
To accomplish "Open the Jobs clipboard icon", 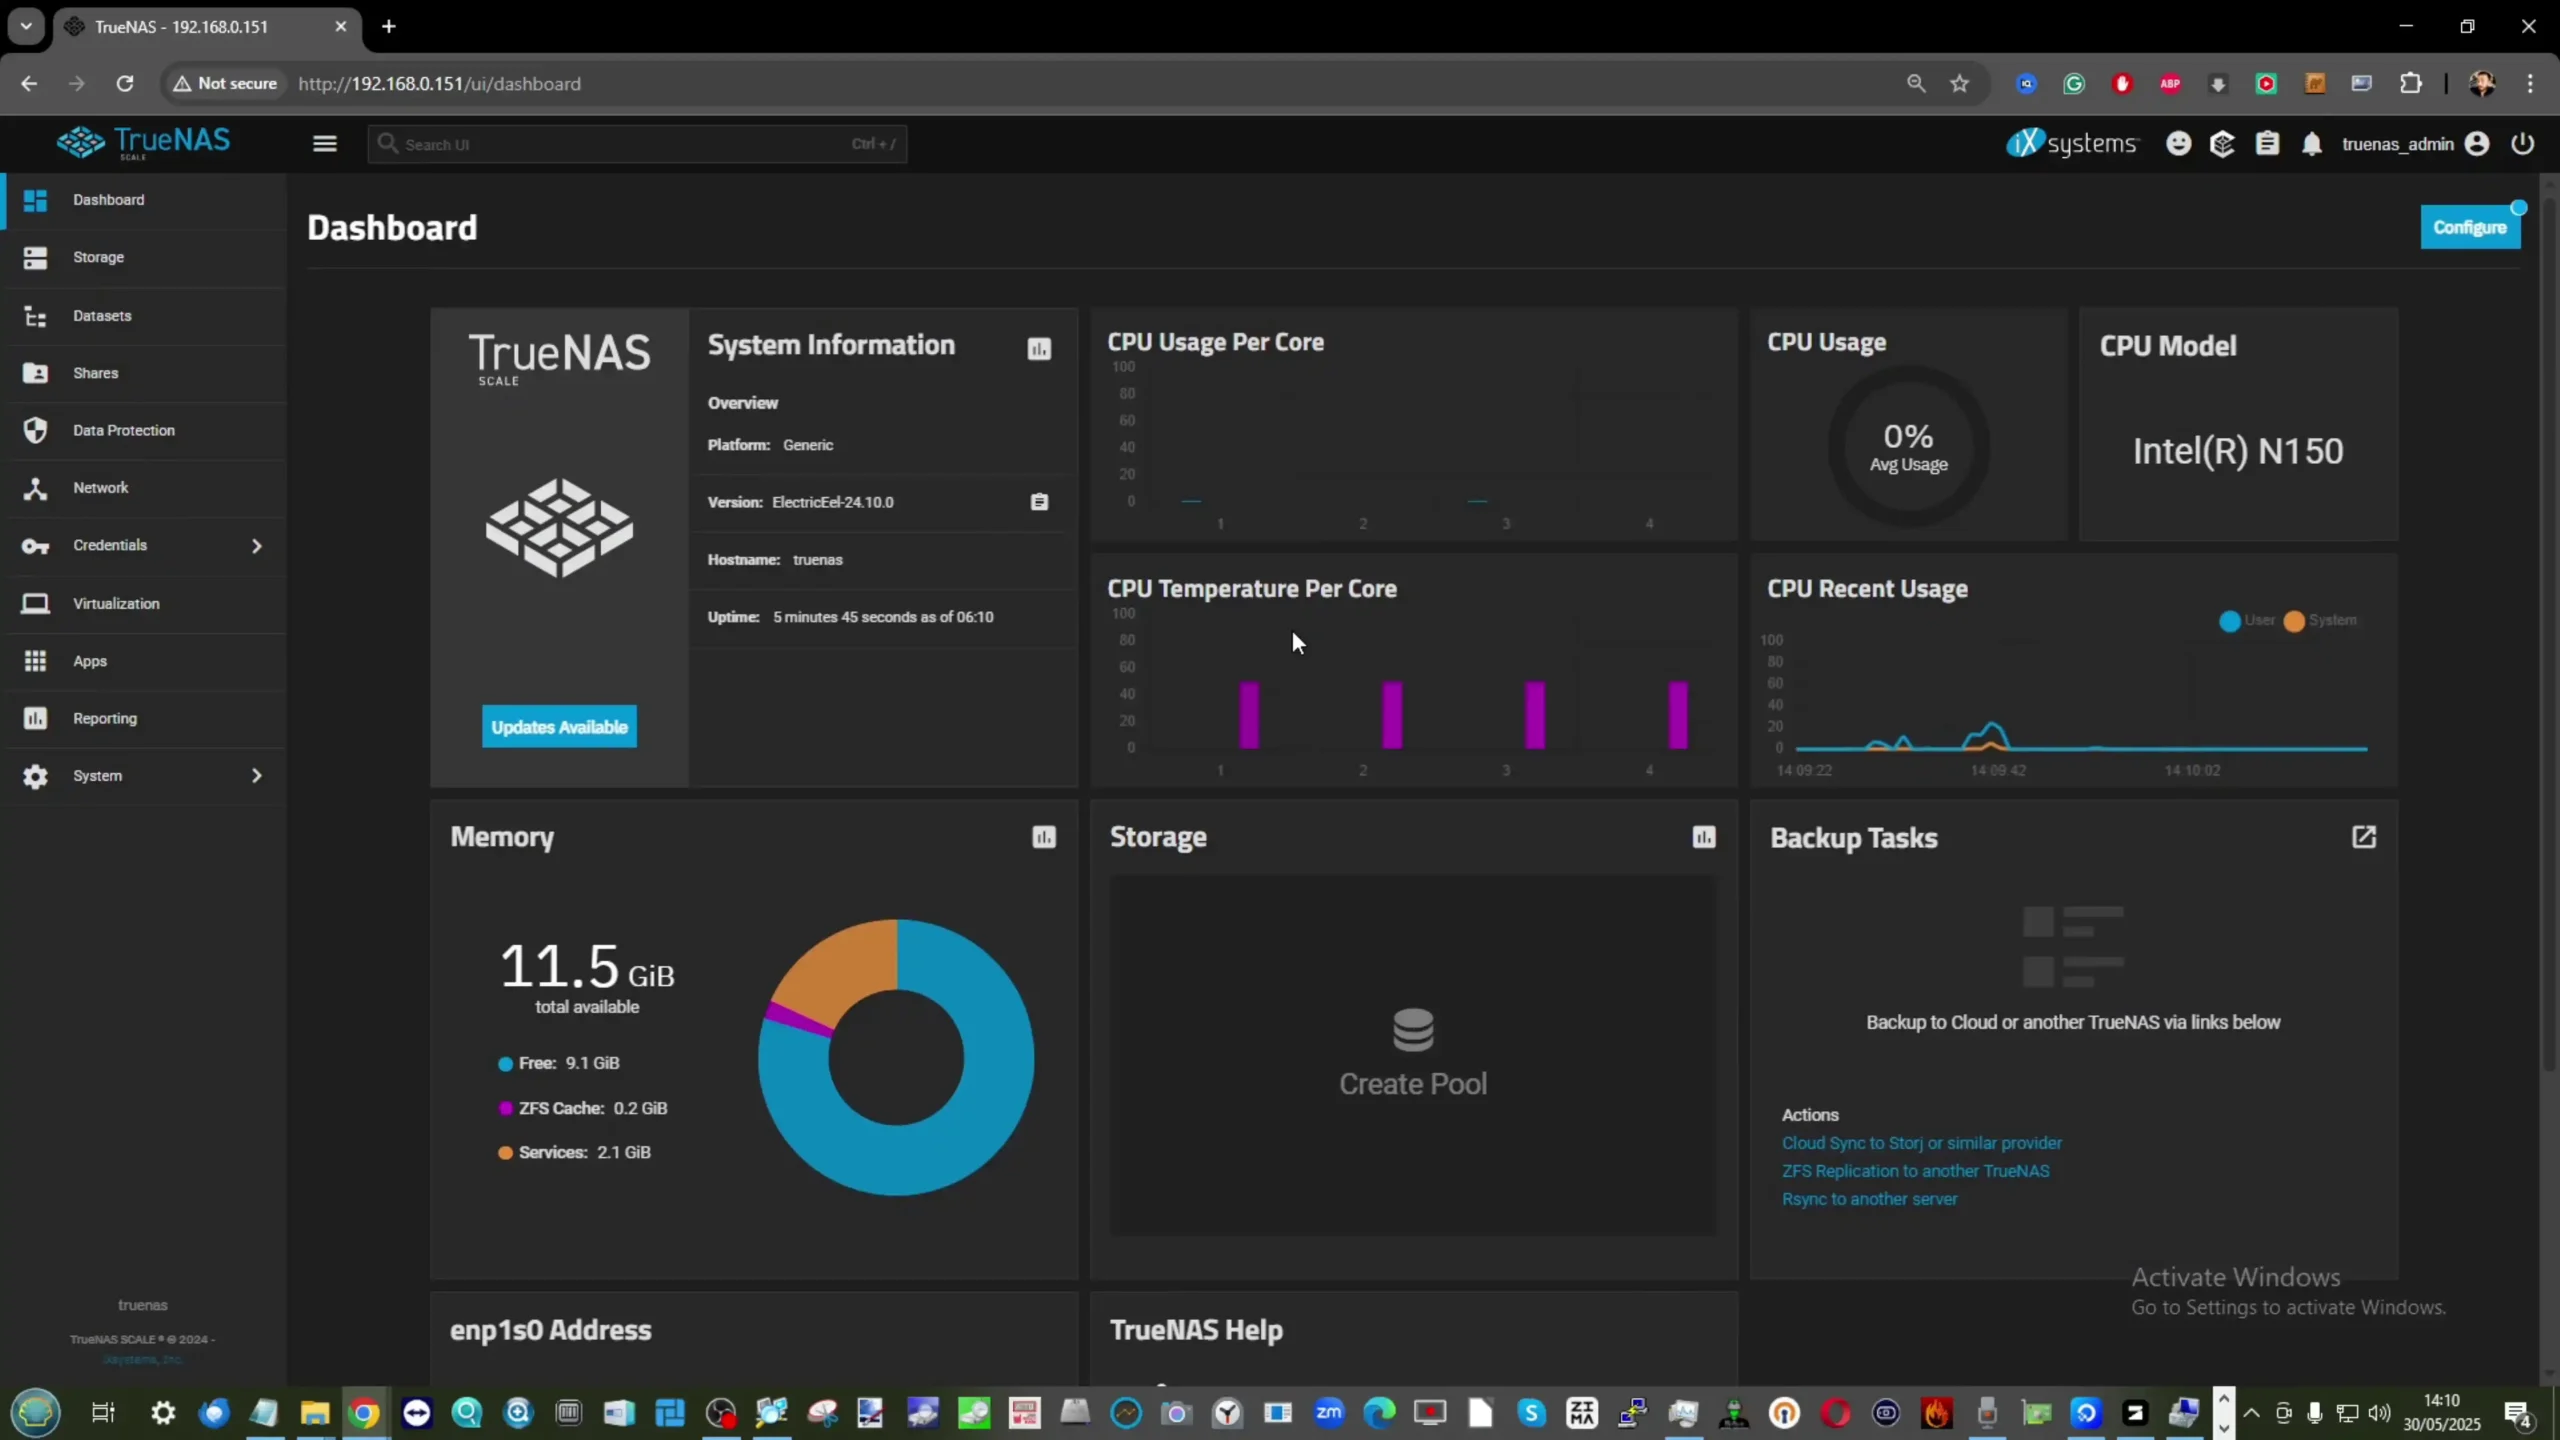I will (2267, 144).
